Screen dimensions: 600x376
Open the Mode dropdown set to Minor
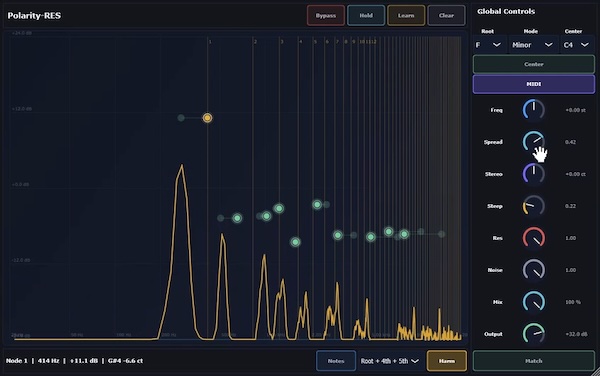pos(532,45)
